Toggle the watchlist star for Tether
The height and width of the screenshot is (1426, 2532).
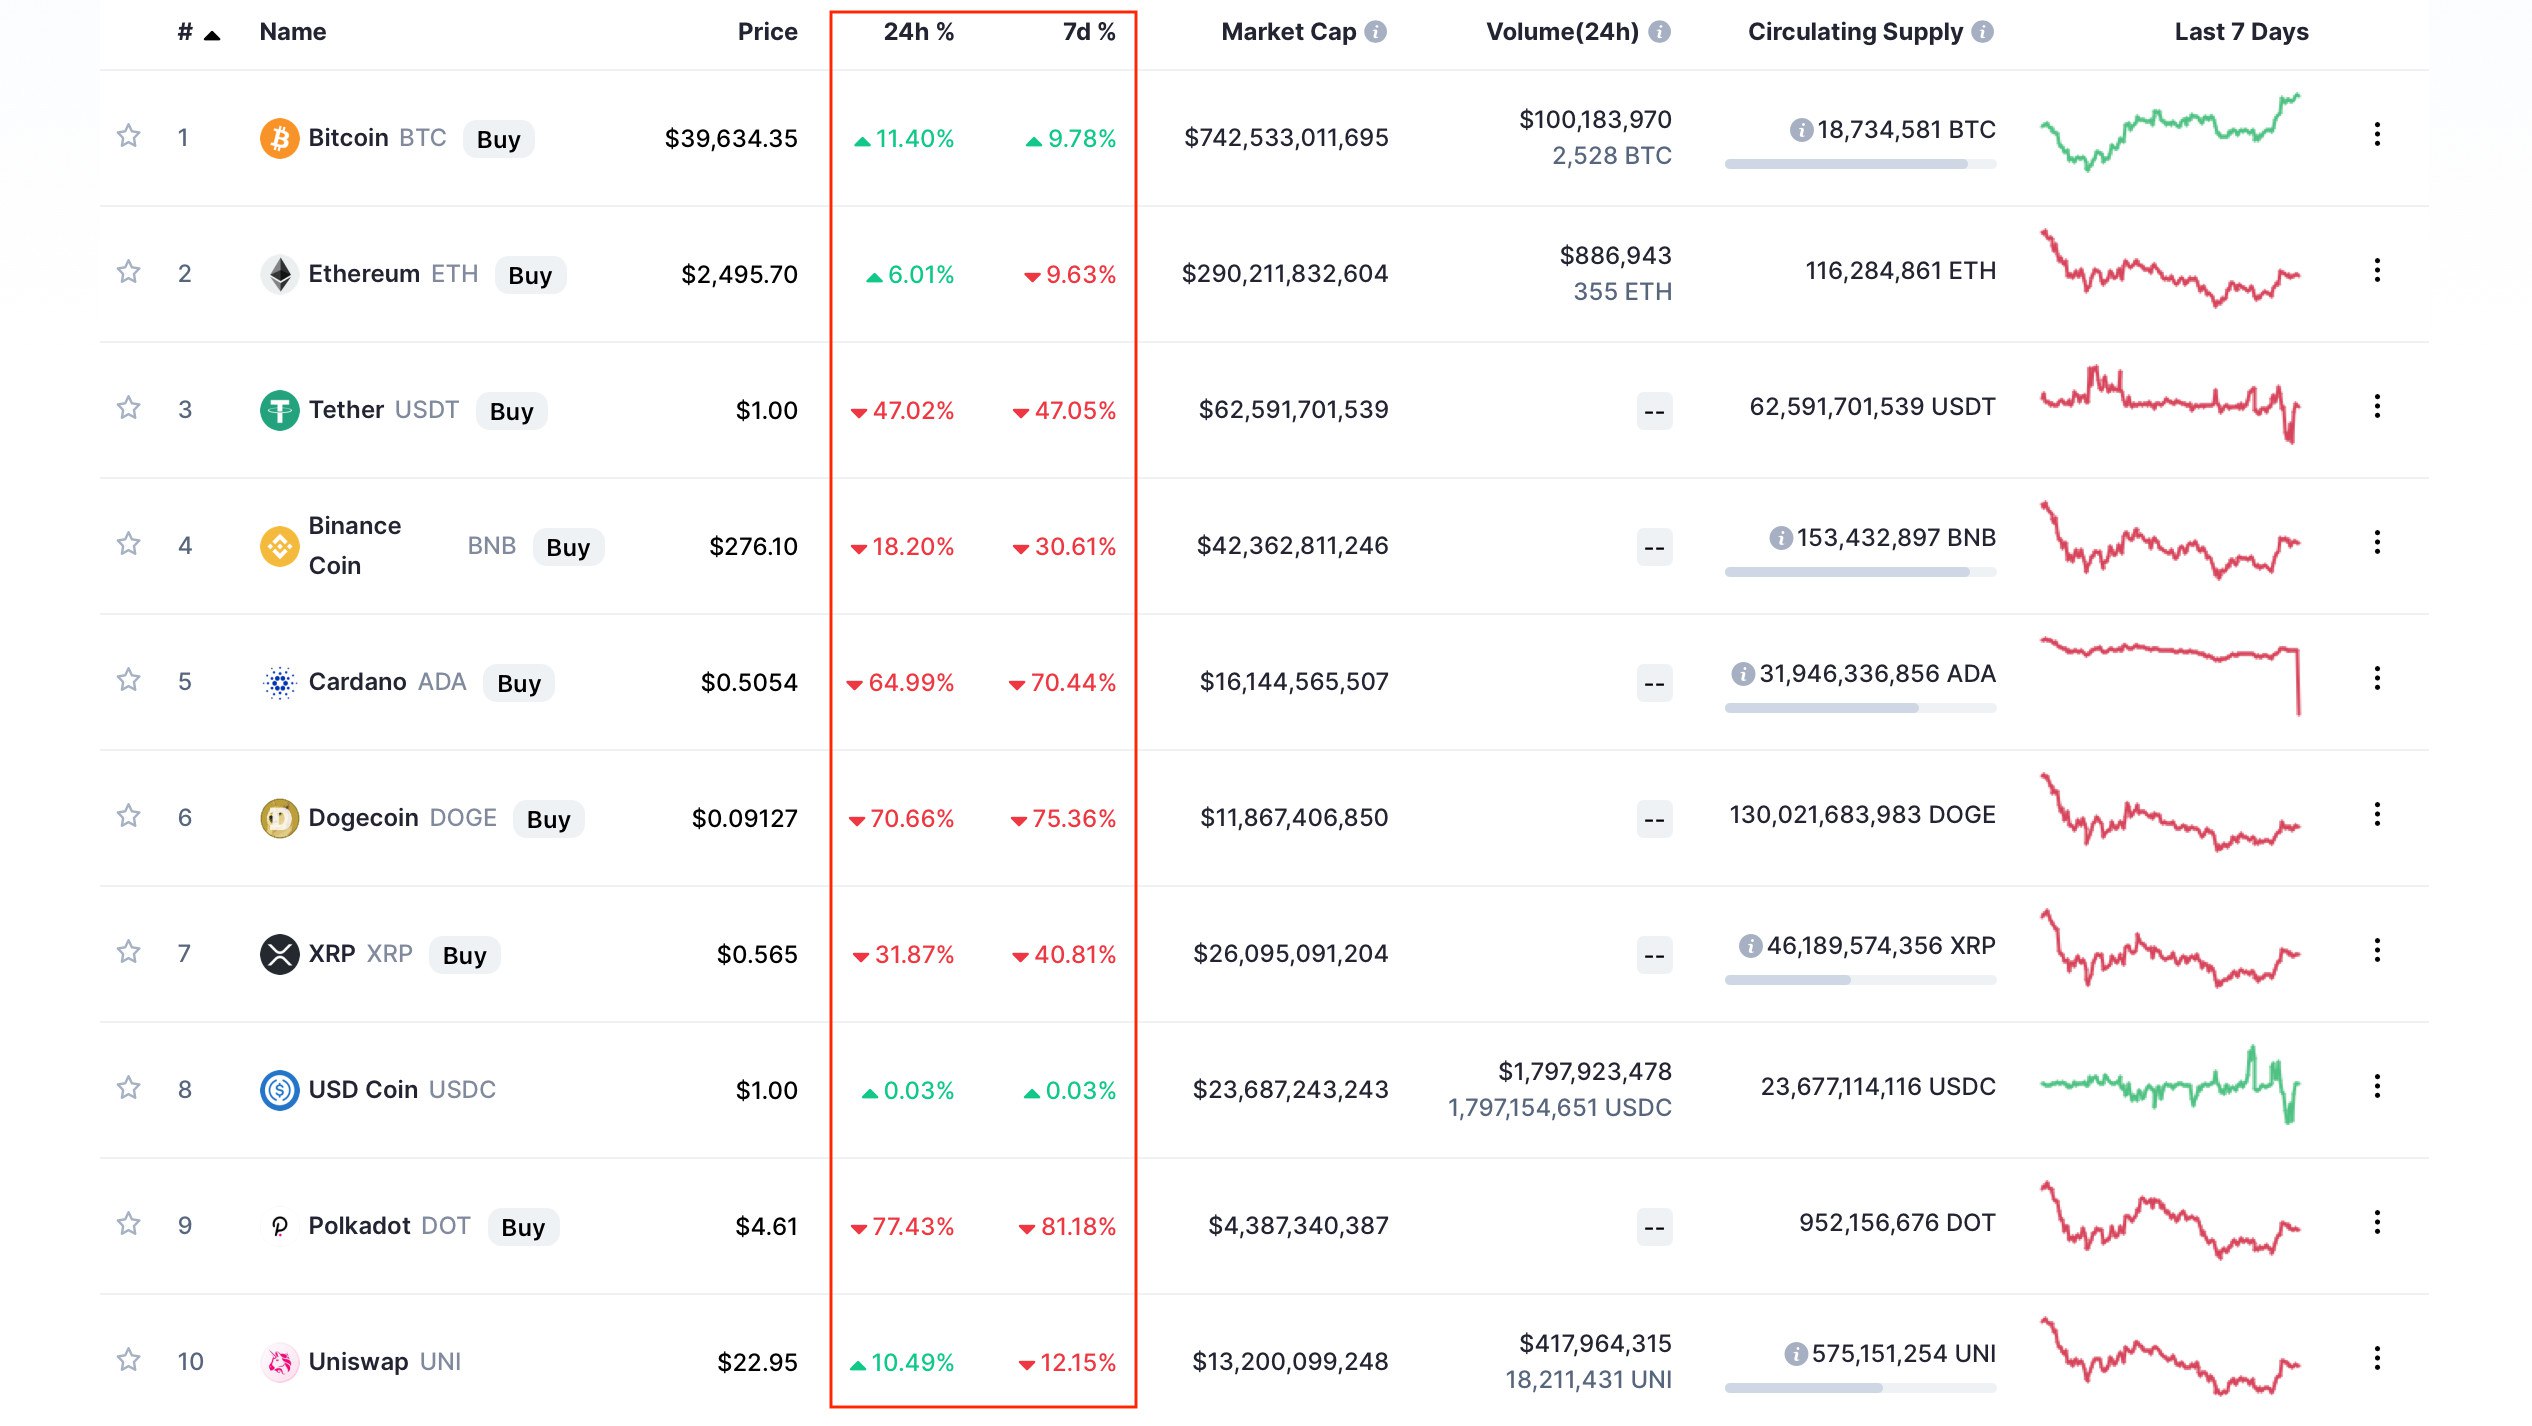pos(128,407)
